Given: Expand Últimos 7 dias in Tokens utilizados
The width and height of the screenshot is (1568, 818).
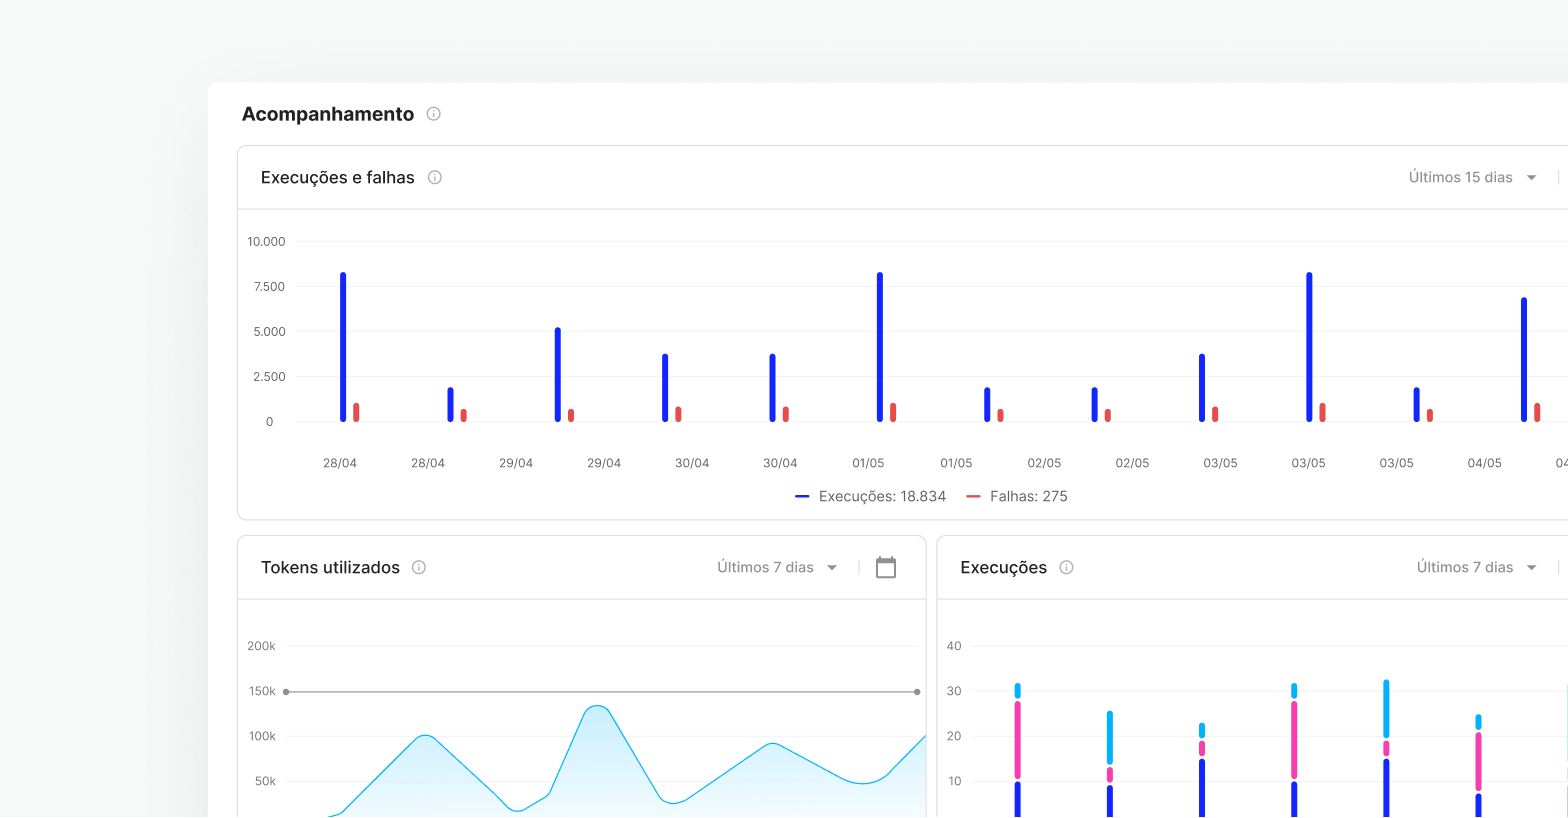Looking at the screenshot, I should point(777,567).
